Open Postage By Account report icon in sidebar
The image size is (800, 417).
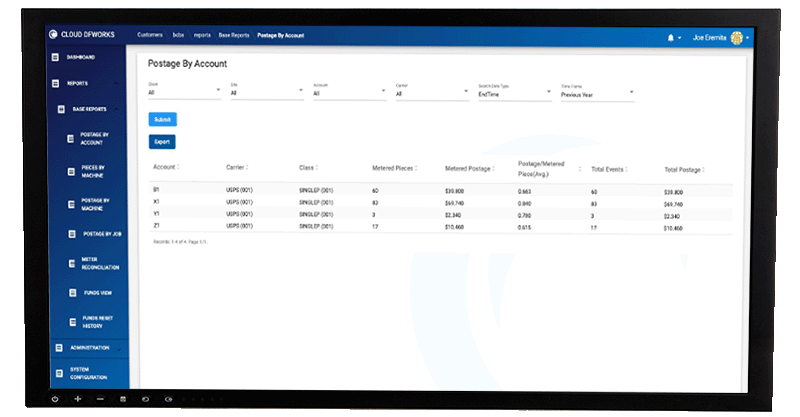click(70, 138)
